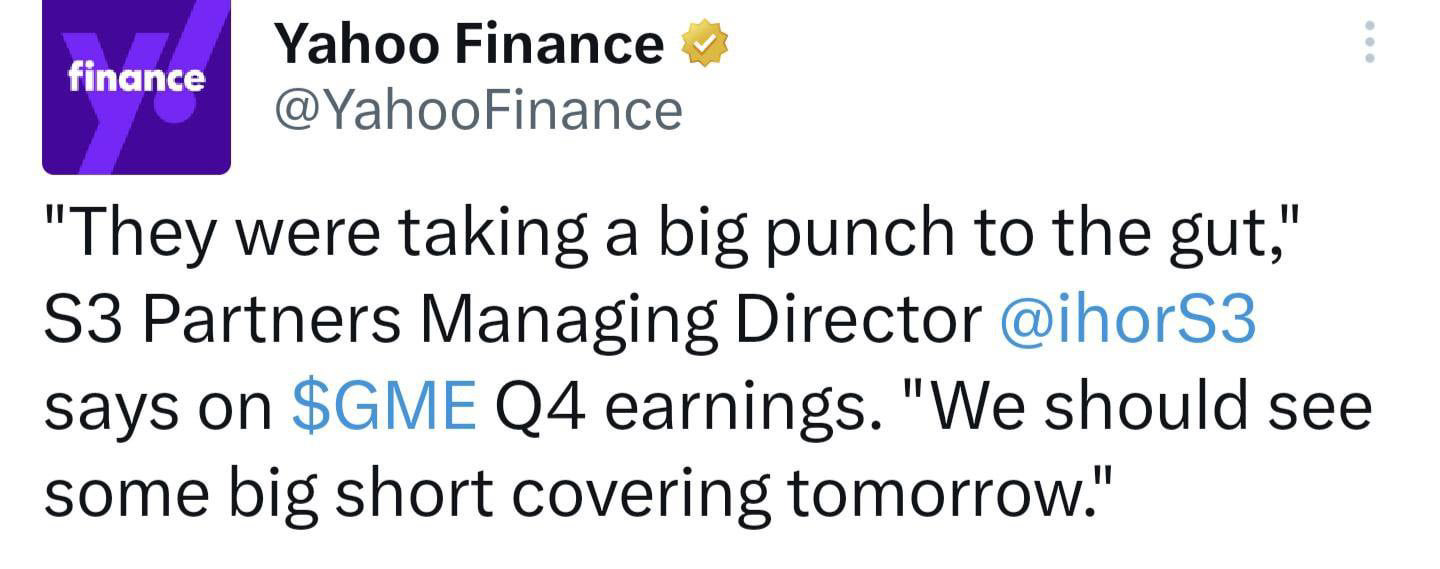
Task: Open the @ihorS3 mention link
Action: click(x=1126, y=322)
